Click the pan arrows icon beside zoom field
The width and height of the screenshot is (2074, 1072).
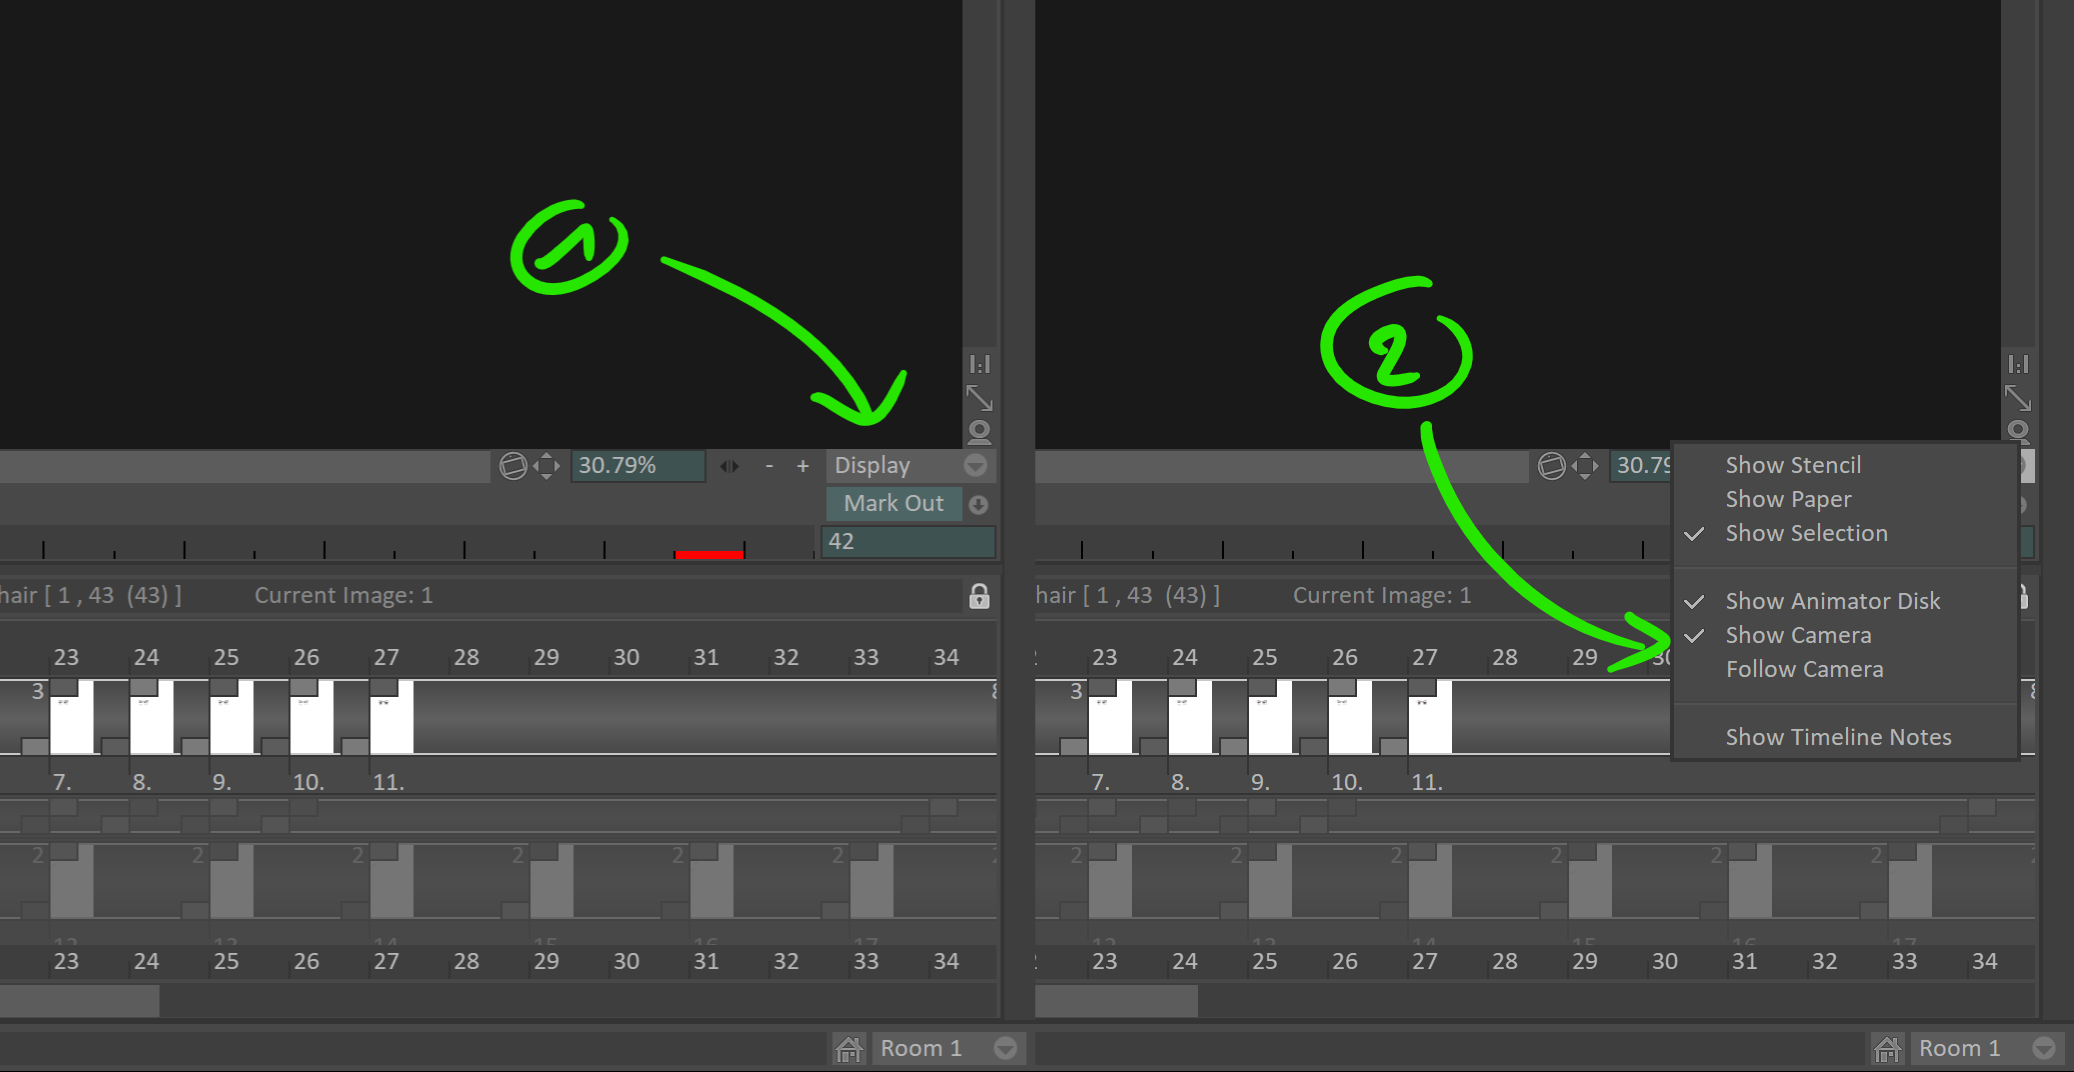click(x=546, y=466)
